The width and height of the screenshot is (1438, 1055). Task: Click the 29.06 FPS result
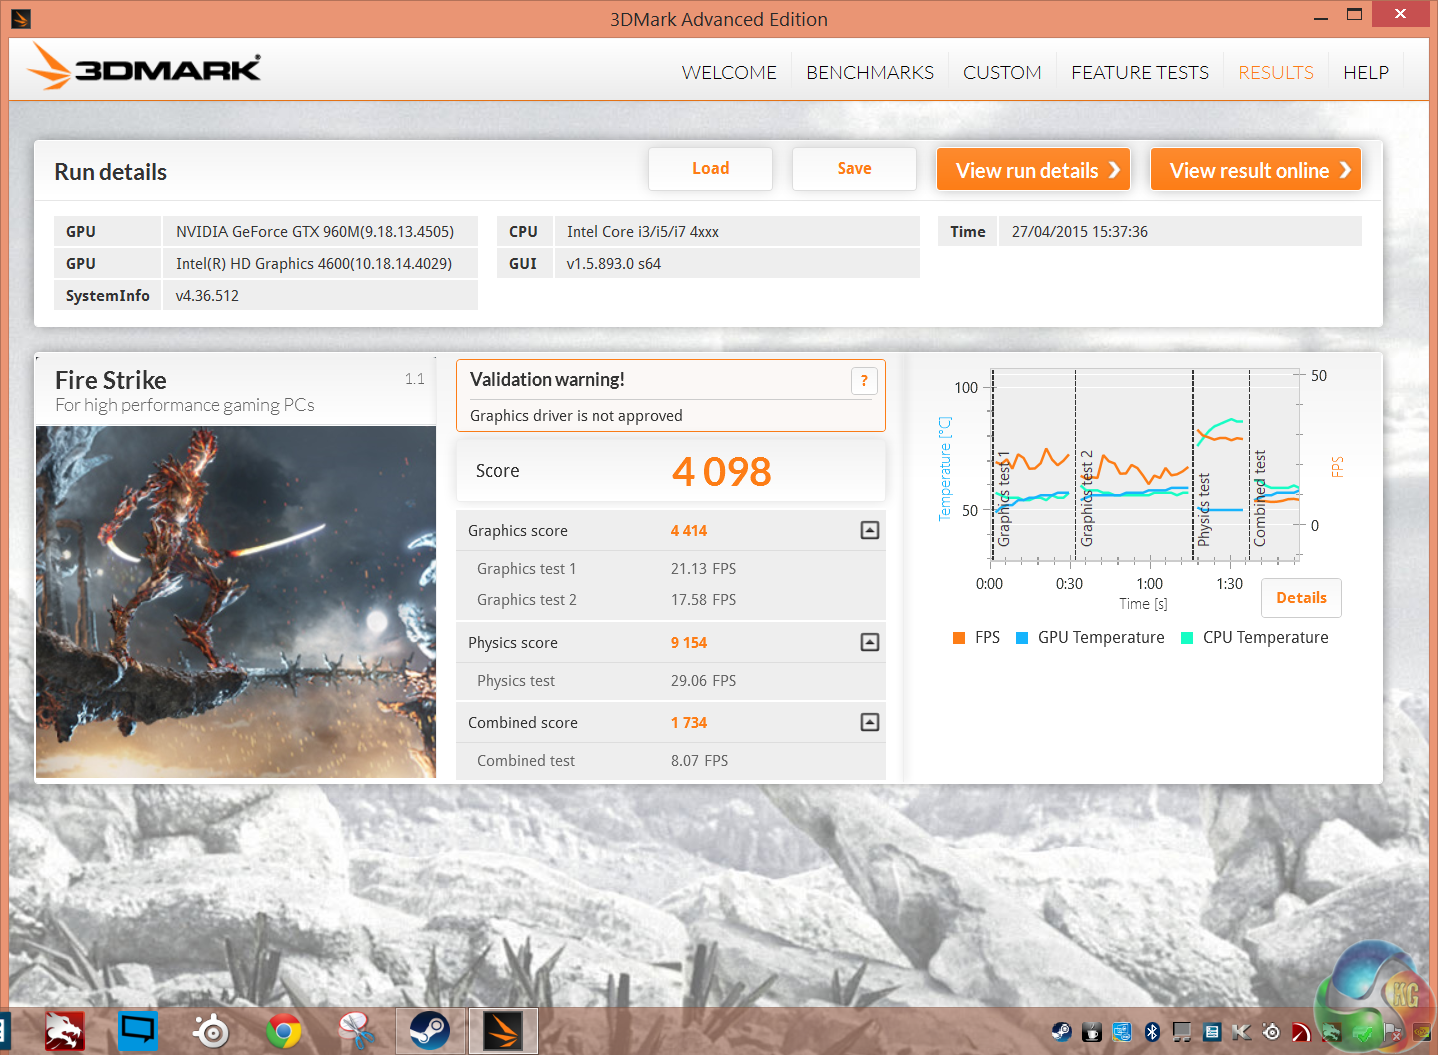[703, 680]
